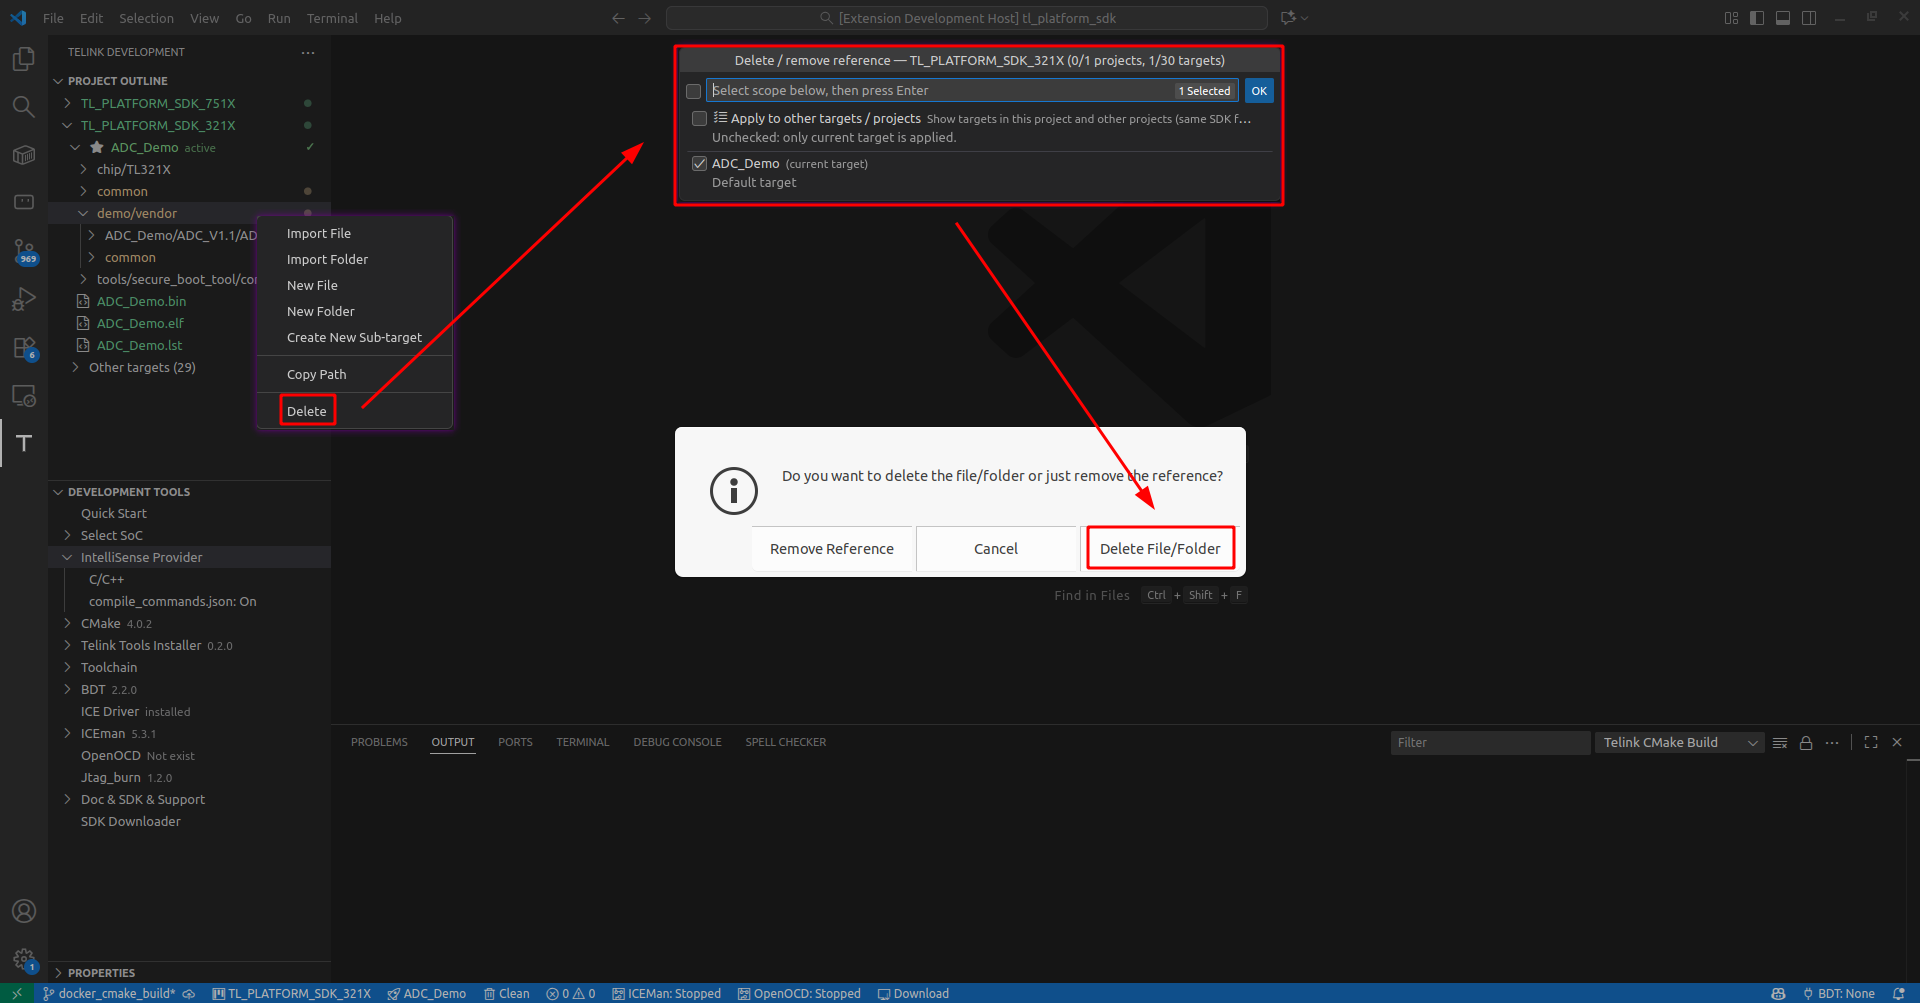Expand the Toolchain node

tap(67, 667)
